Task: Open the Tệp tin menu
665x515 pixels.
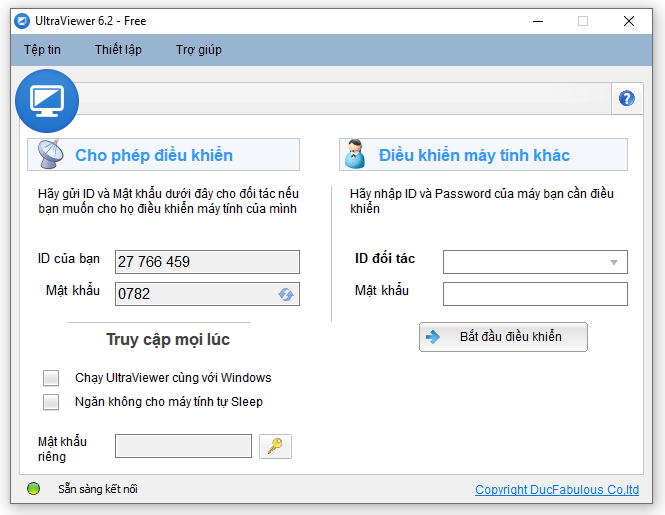Action: click(42, 50)
